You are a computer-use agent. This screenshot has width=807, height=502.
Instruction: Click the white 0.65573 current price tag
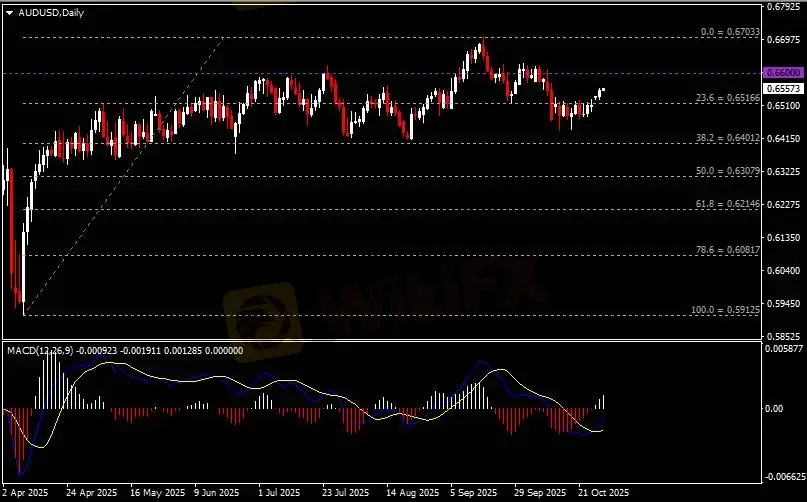tap(781, 88)
